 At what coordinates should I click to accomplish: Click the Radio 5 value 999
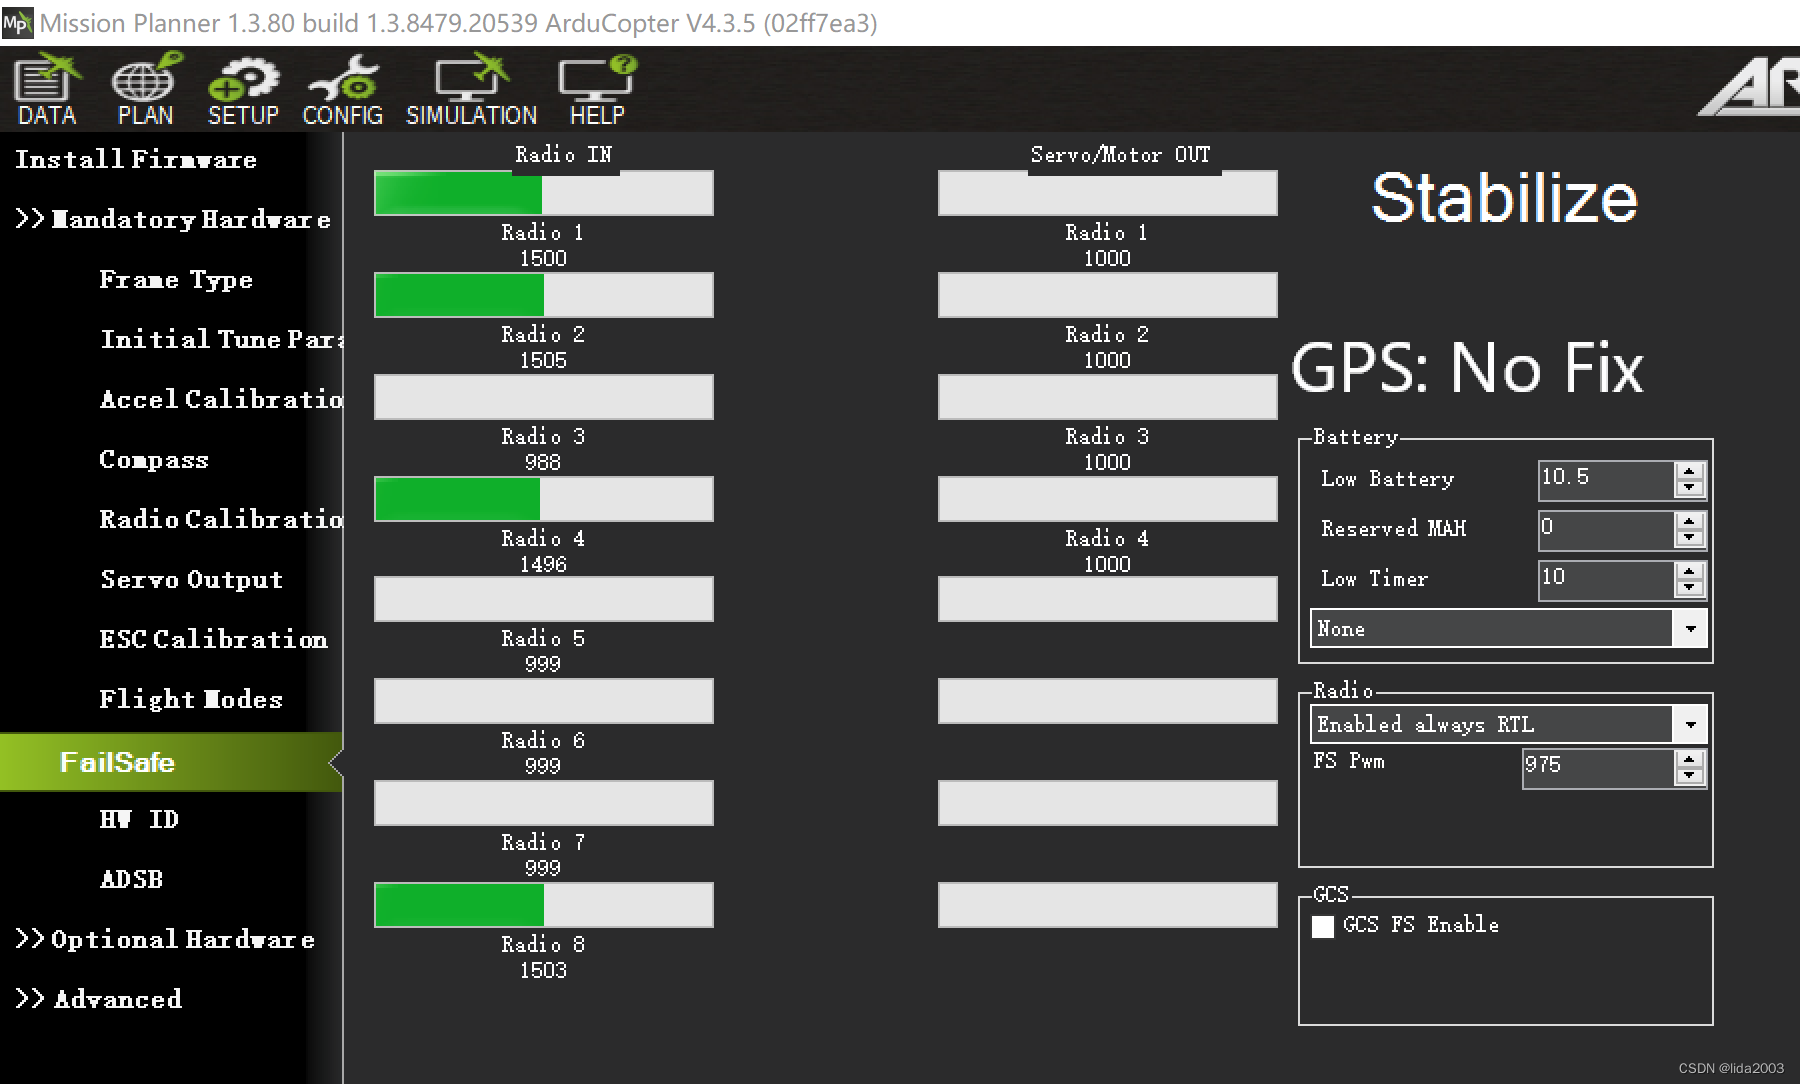[x=543, y=664]
